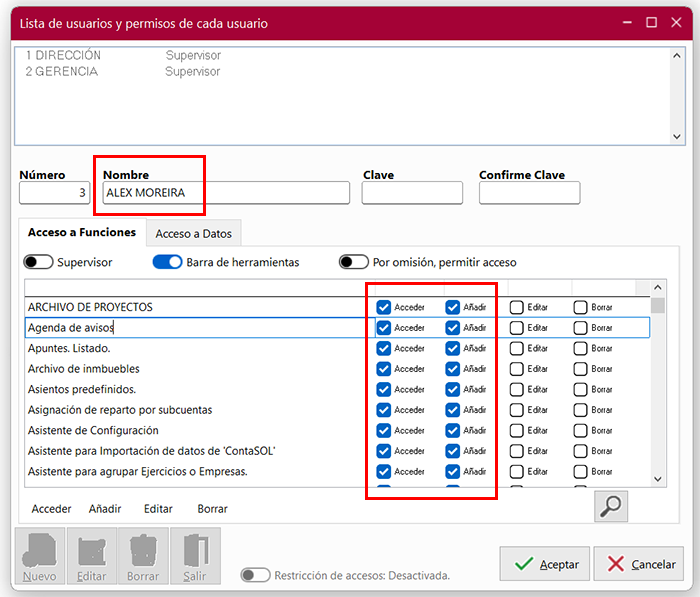This screenshot has height=597, width=700.
Task: Check Borrar for Asientos predefinidos.
Action: click(581, 389)
